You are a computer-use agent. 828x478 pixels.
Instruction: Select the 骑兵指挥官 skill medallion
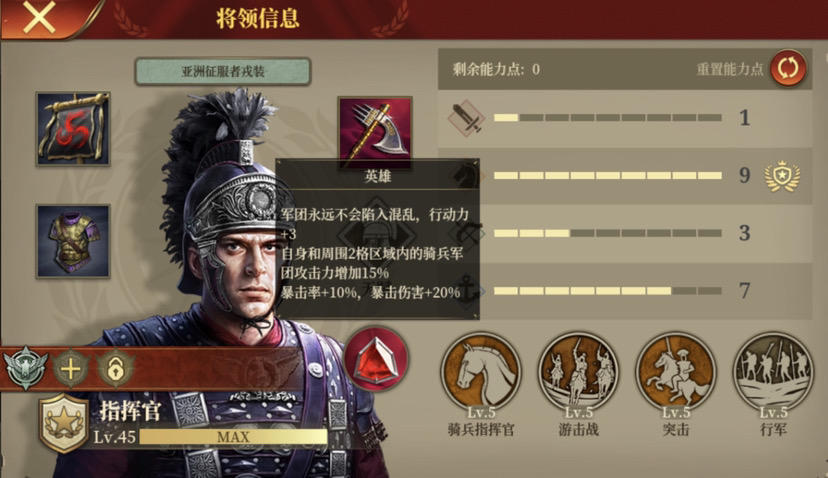[481, 372]
